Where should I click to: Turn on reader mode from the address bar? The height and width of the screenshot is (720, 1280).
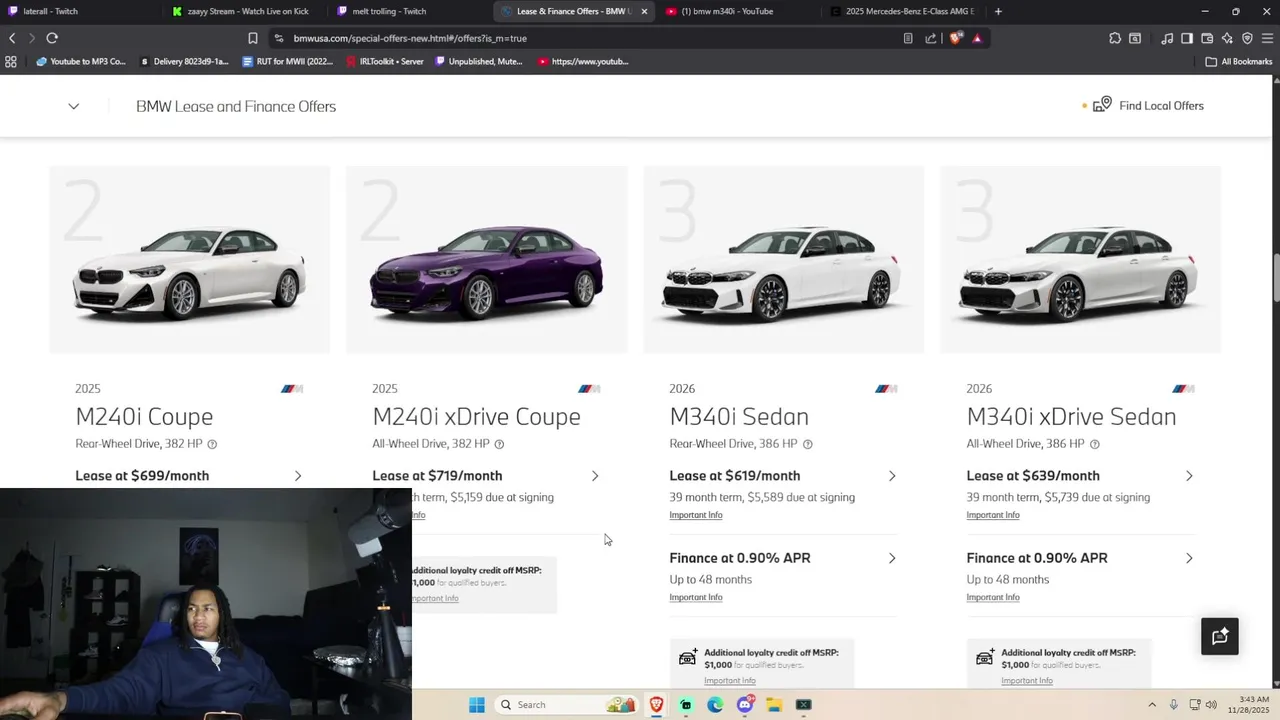pos(908,38)
